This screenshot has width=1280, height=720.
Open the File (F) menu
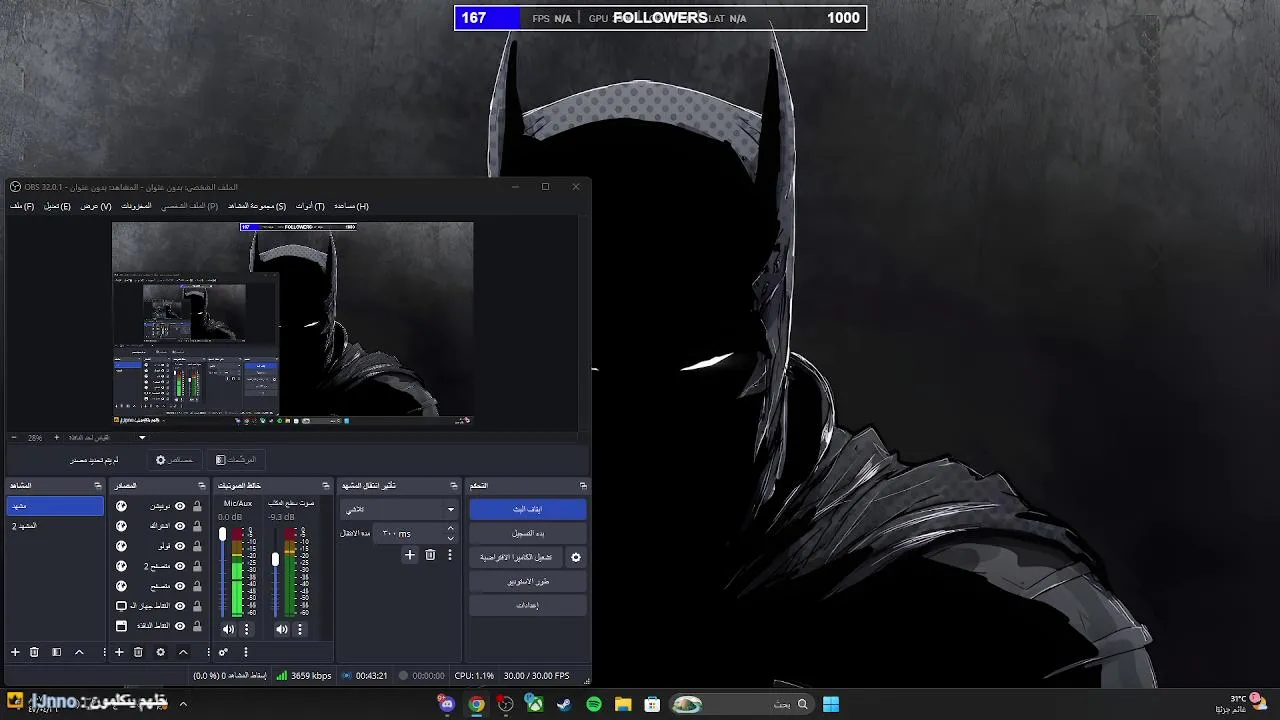point(22,206)
